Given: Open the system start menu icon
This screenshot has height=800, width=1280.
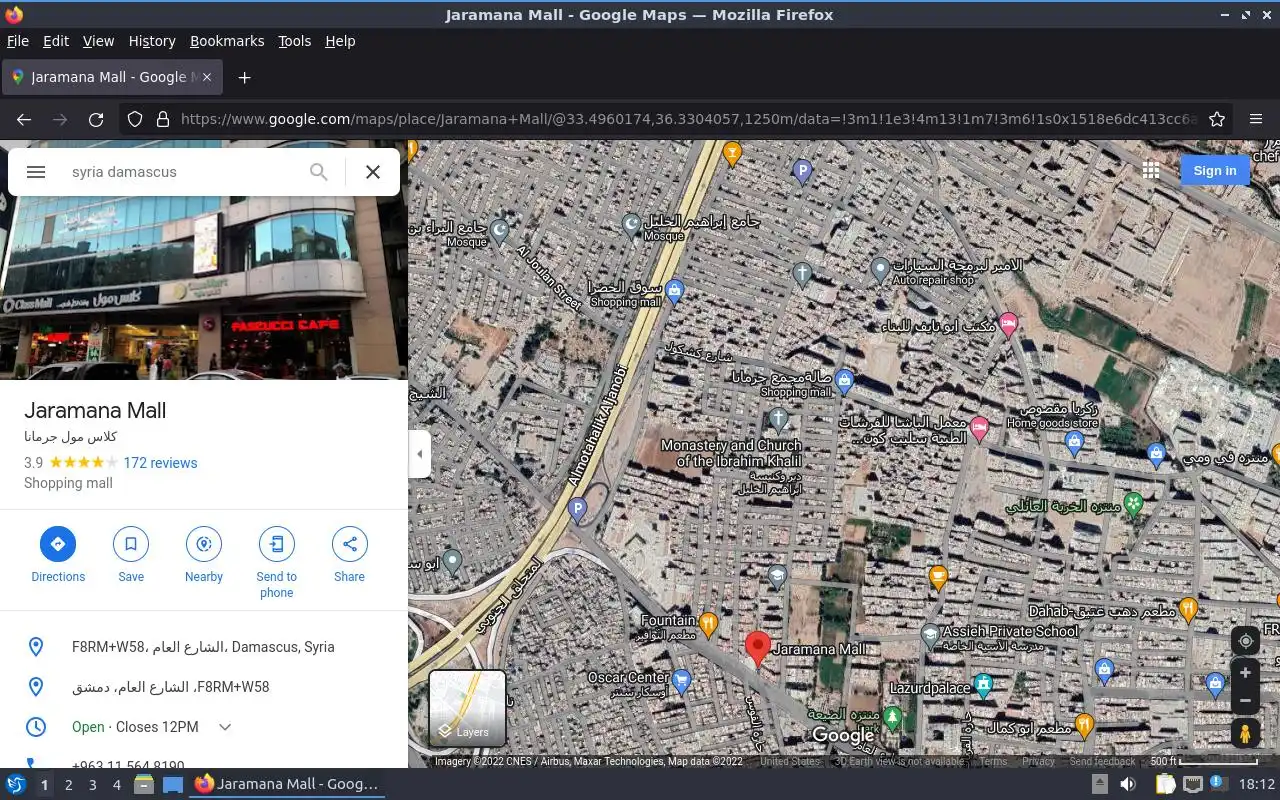Looking at the screenshot, I should point(16,785).
